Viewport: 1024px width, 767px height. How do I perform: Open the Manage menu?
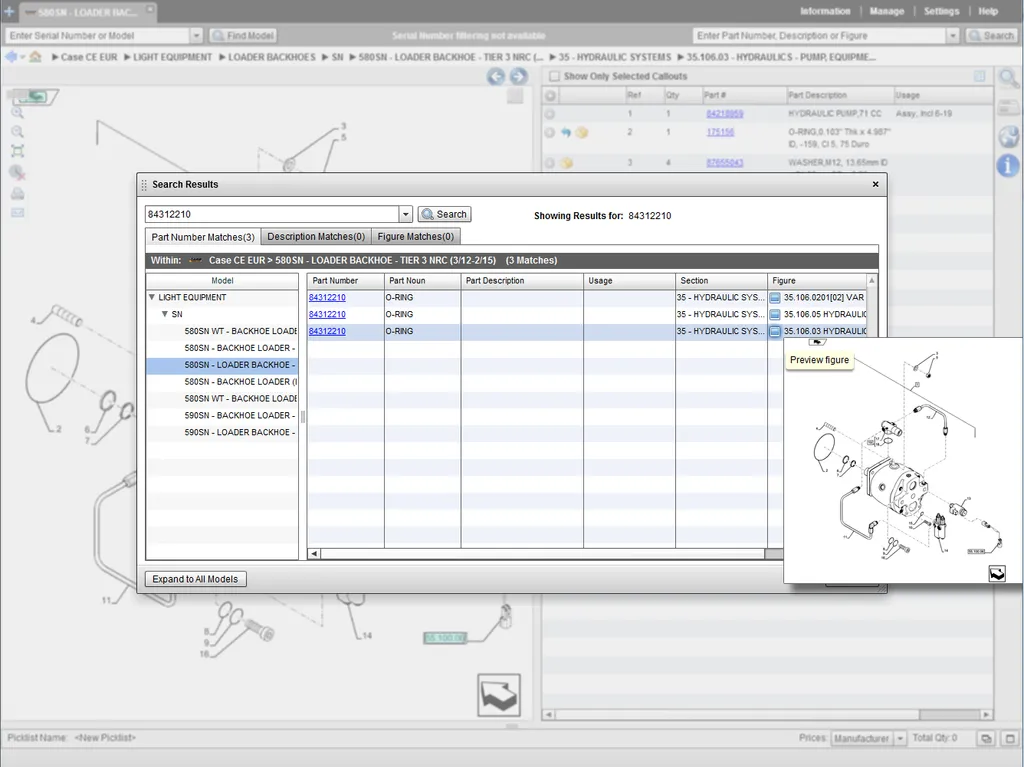[x=886, y=11]
